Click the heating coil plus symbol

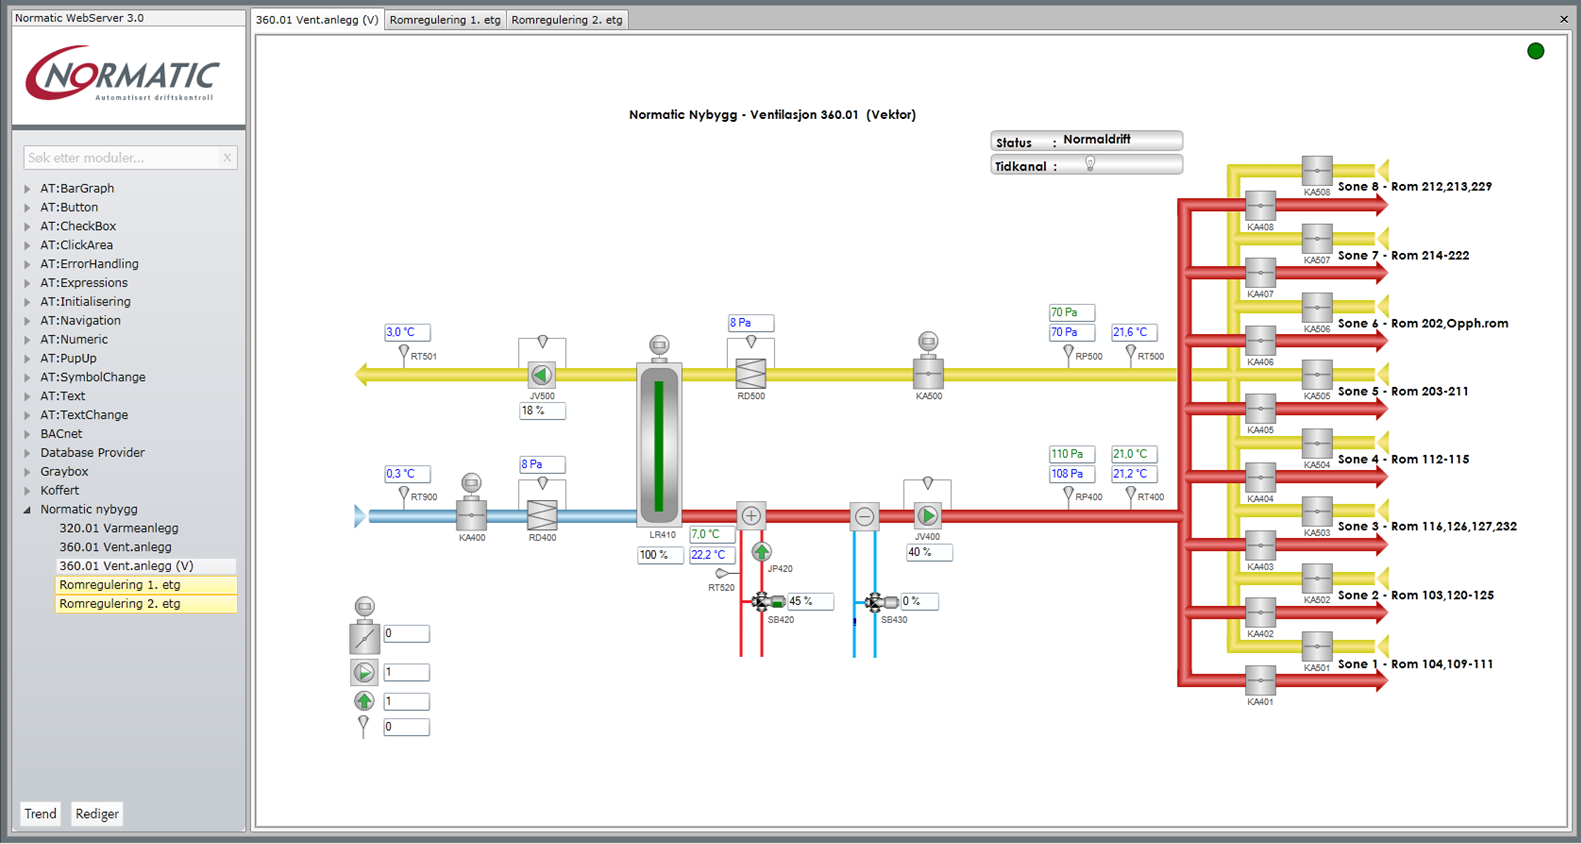751,516
